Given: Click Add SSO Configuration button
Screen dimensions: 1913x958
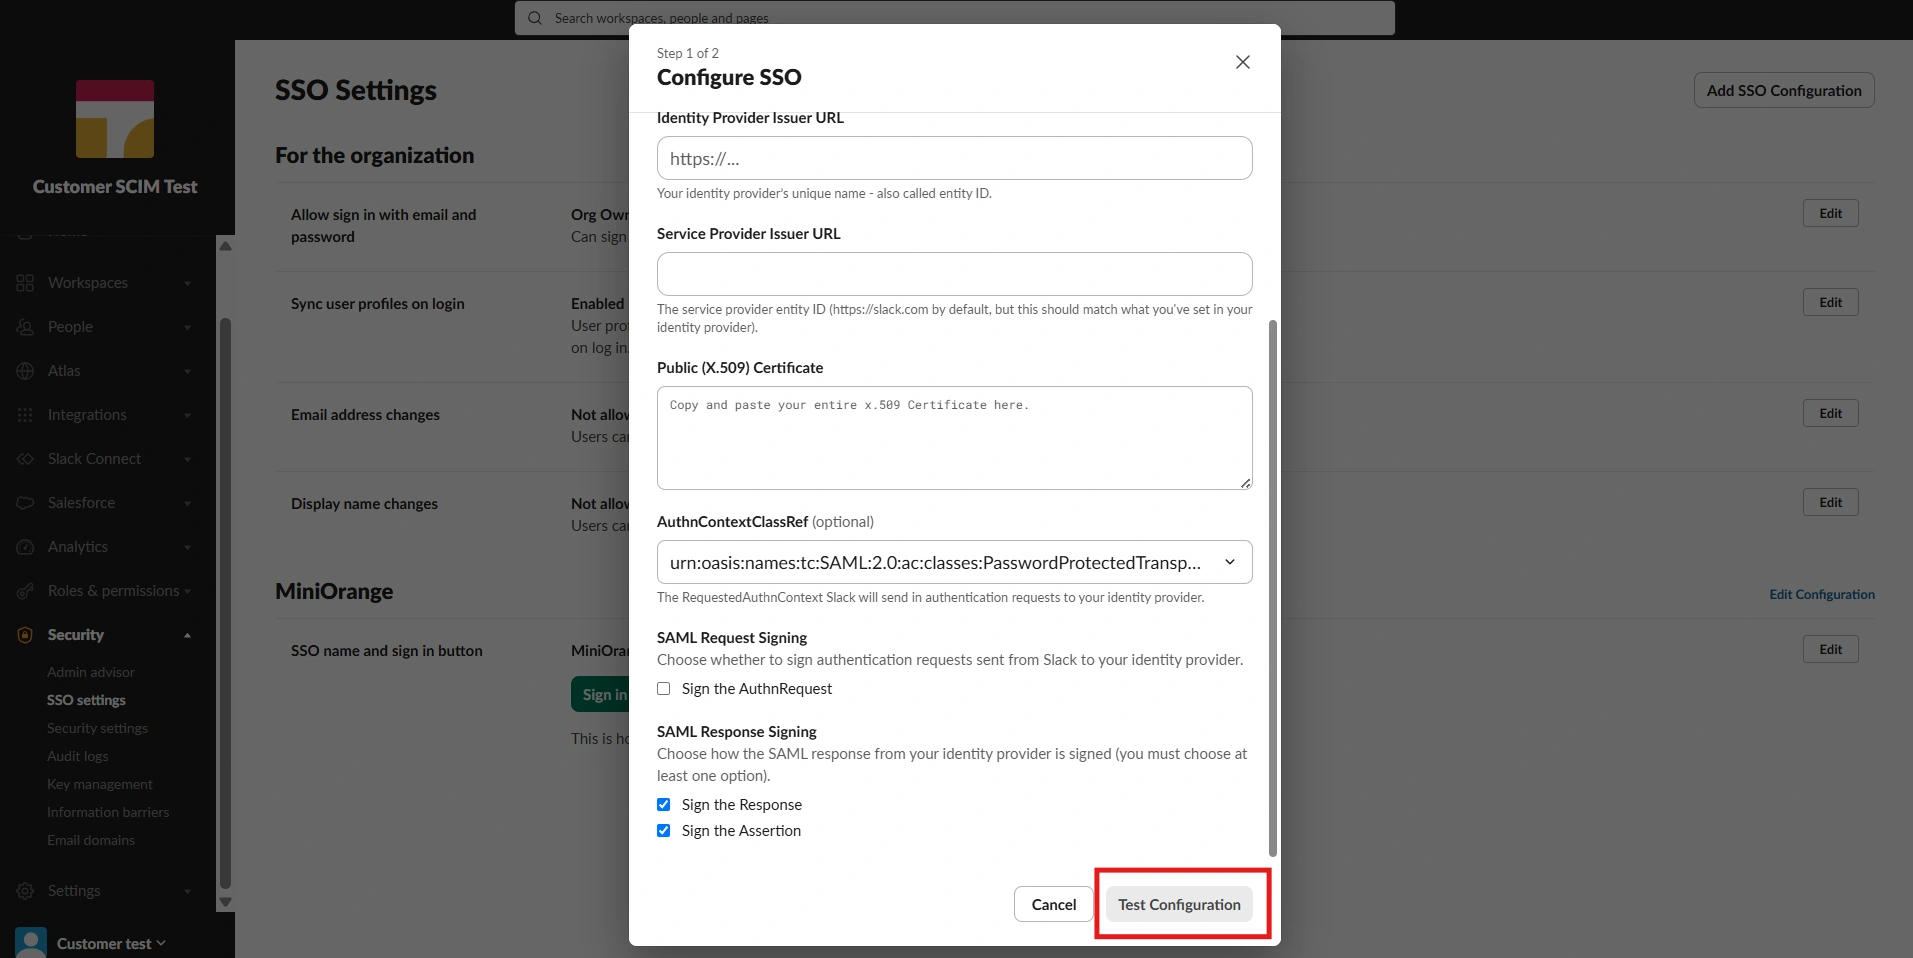Looking at the screenshot, I should pyautogui.click(x=1784, y=90).
